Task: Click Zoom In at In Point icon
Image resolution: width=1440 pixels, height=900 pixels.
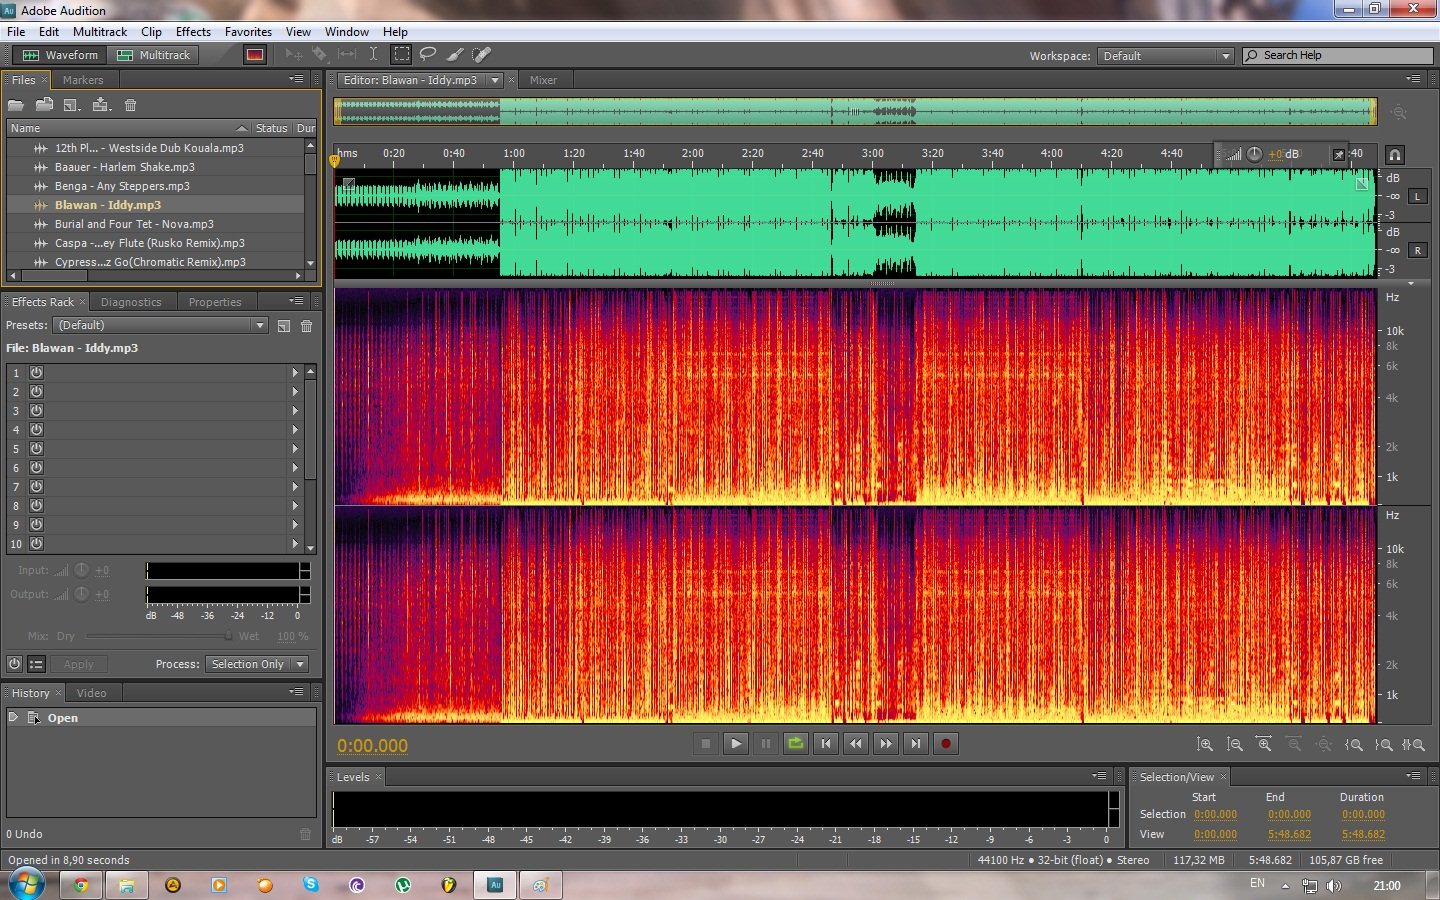Action: click(1354, 745)
